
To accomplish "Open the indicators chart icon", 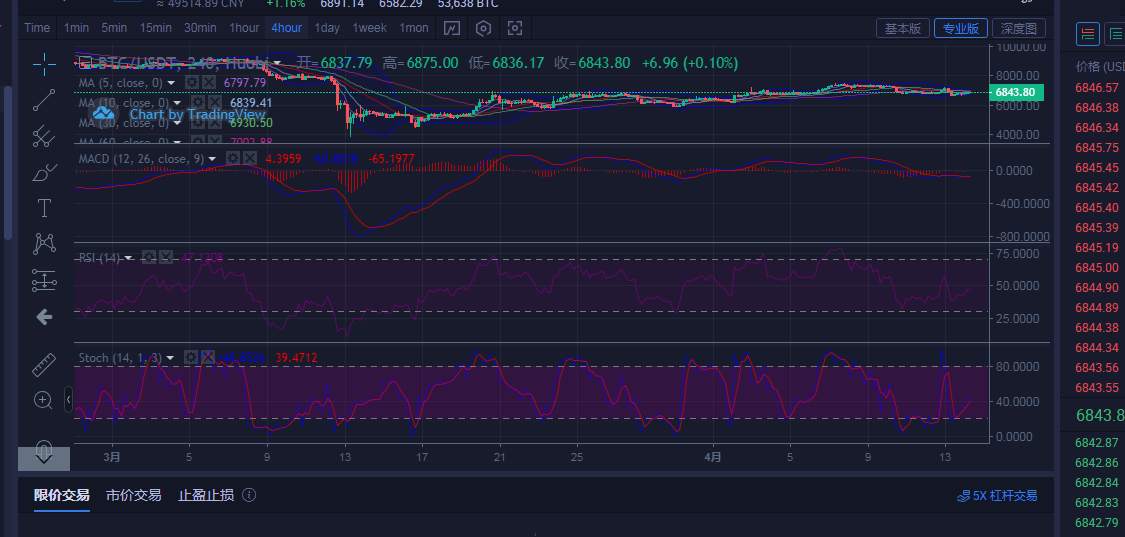I will tap(451, 28).
